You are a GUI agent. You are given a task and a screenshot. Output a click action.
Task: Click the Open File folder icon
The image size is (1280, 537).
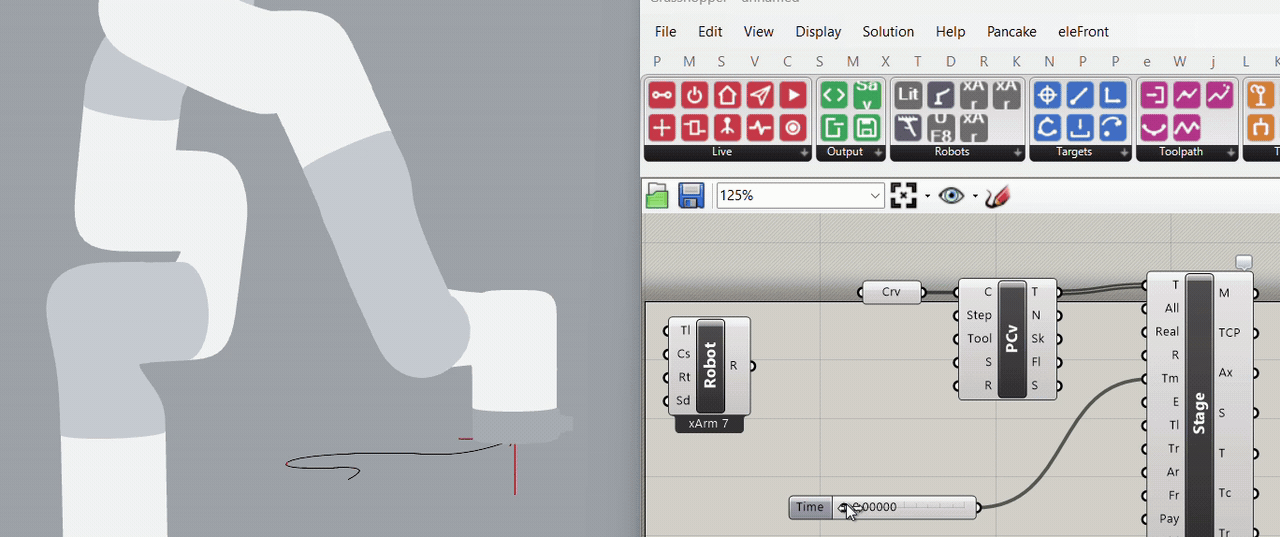tap(657, 196)
